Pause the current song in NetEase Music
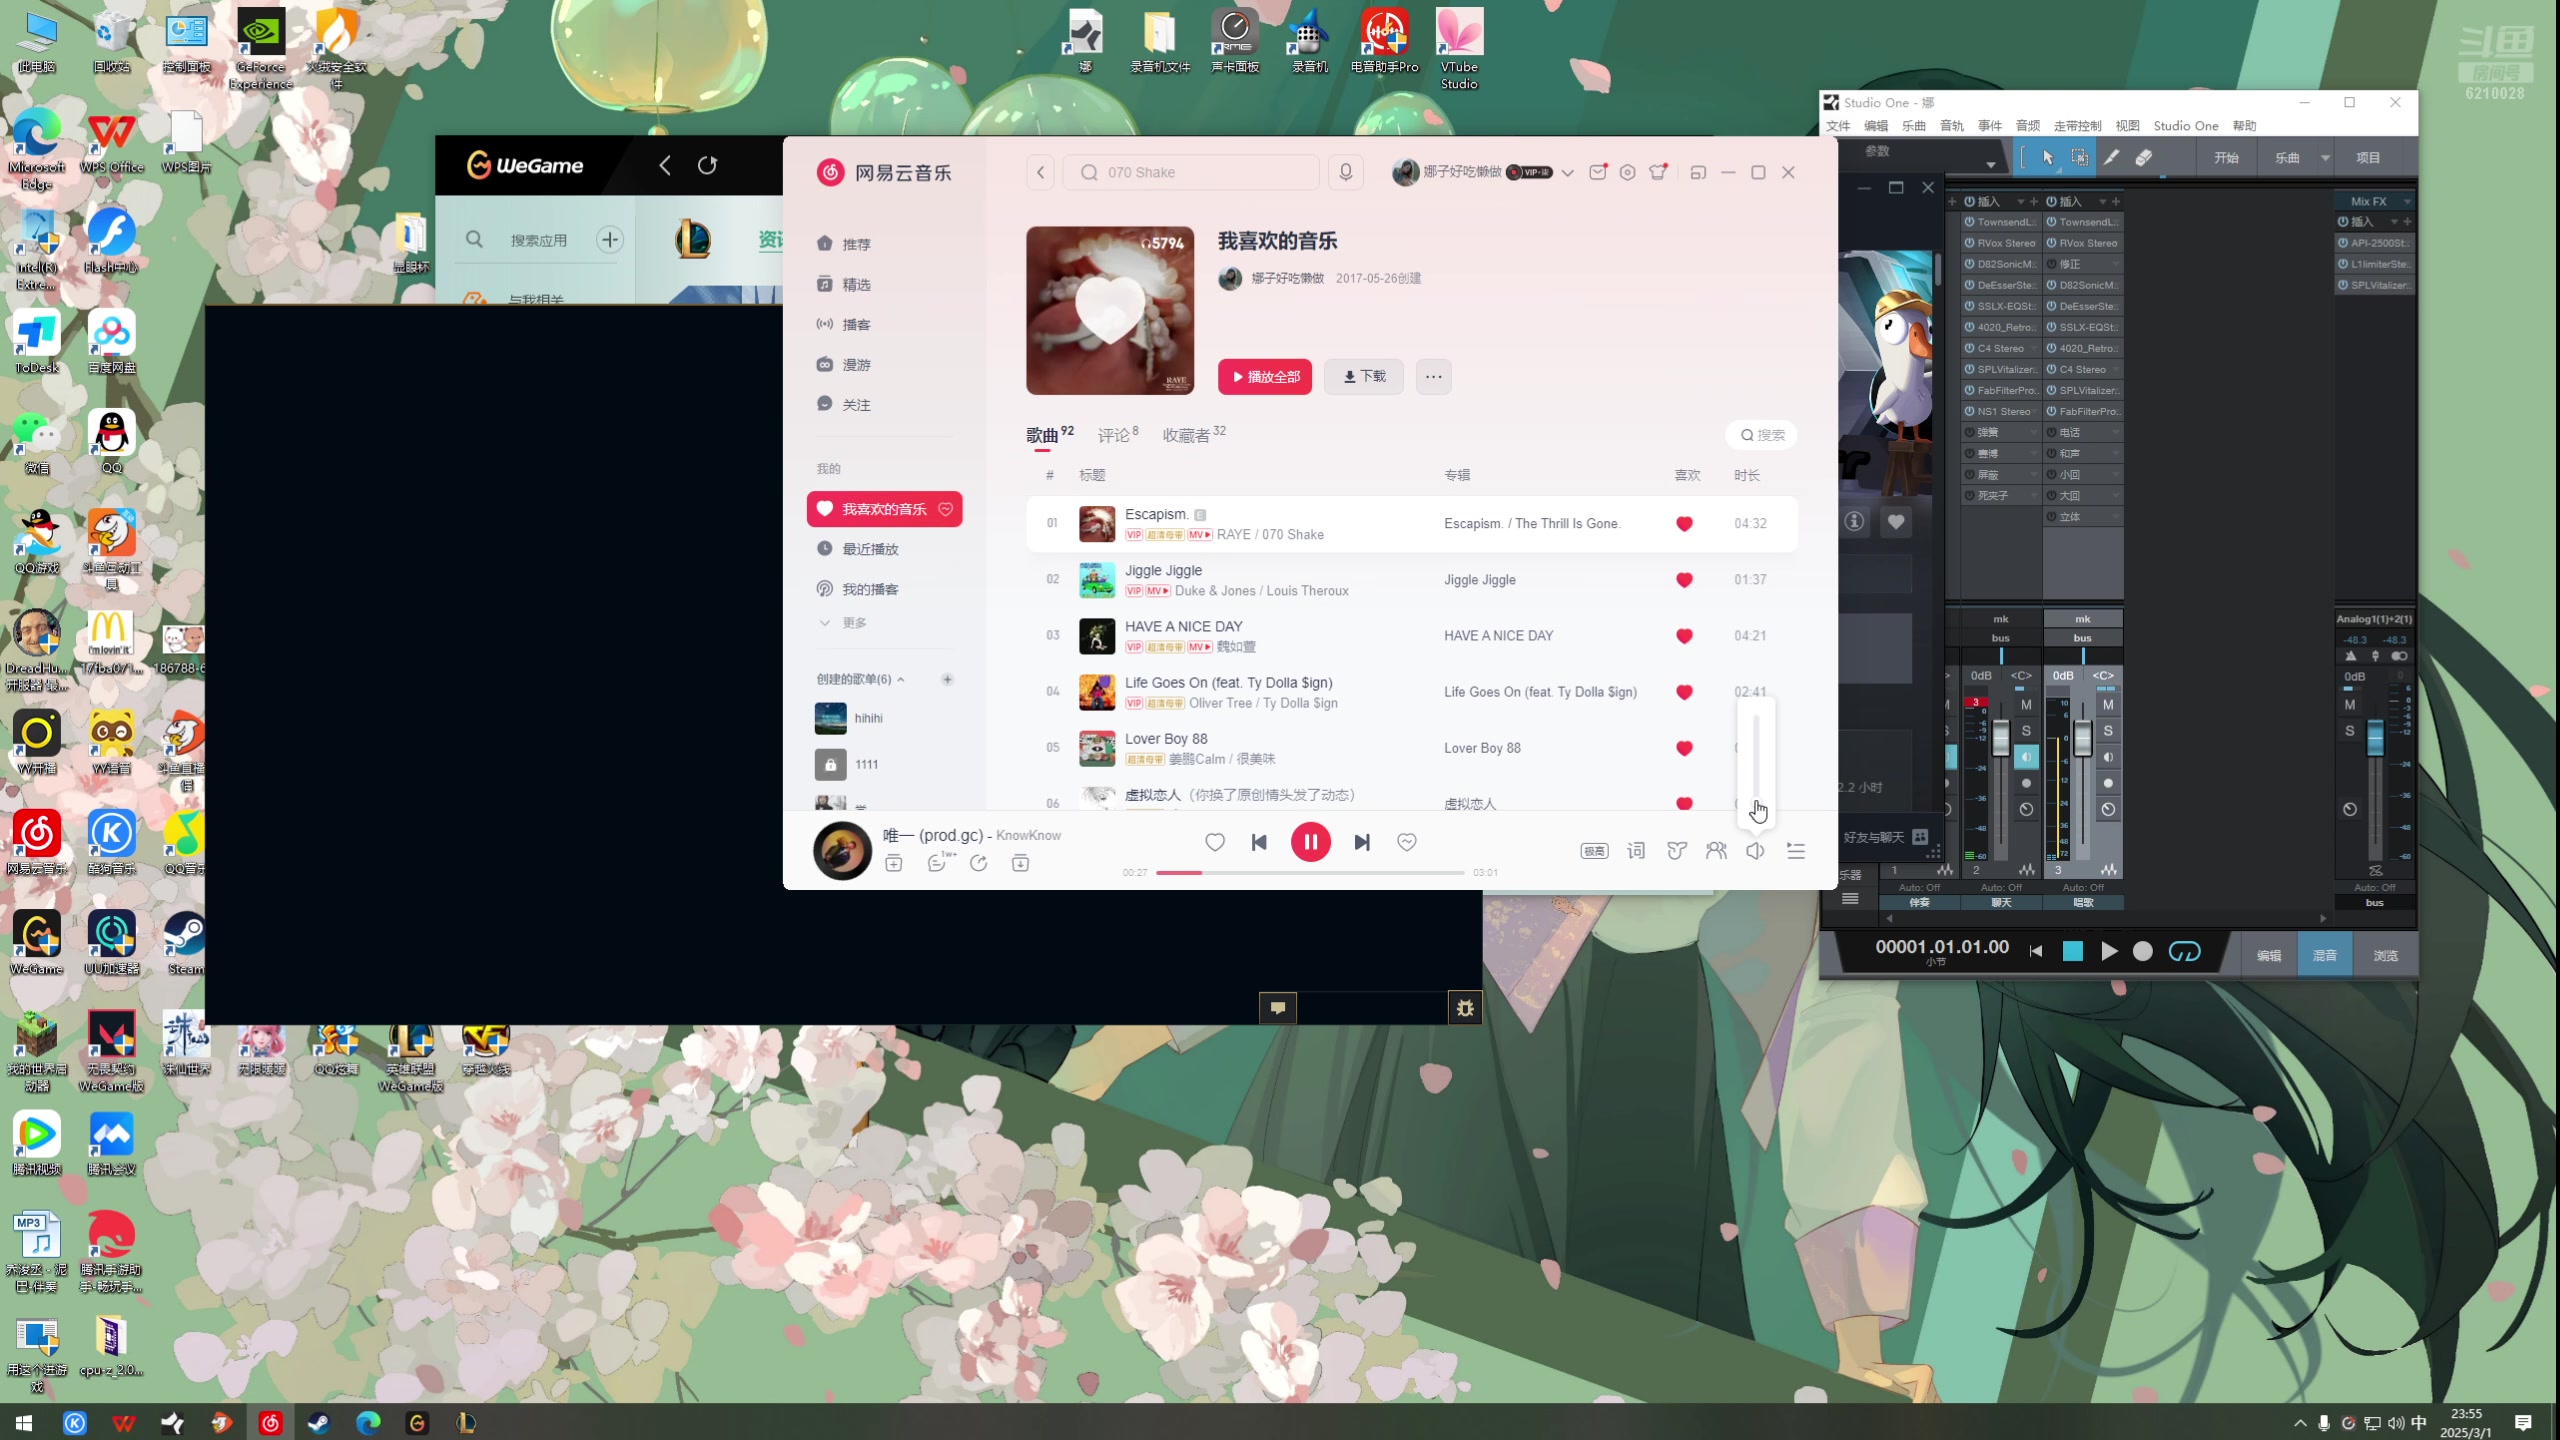The height and width of the screenshot is (1440, 2560). pos(1310,842)
